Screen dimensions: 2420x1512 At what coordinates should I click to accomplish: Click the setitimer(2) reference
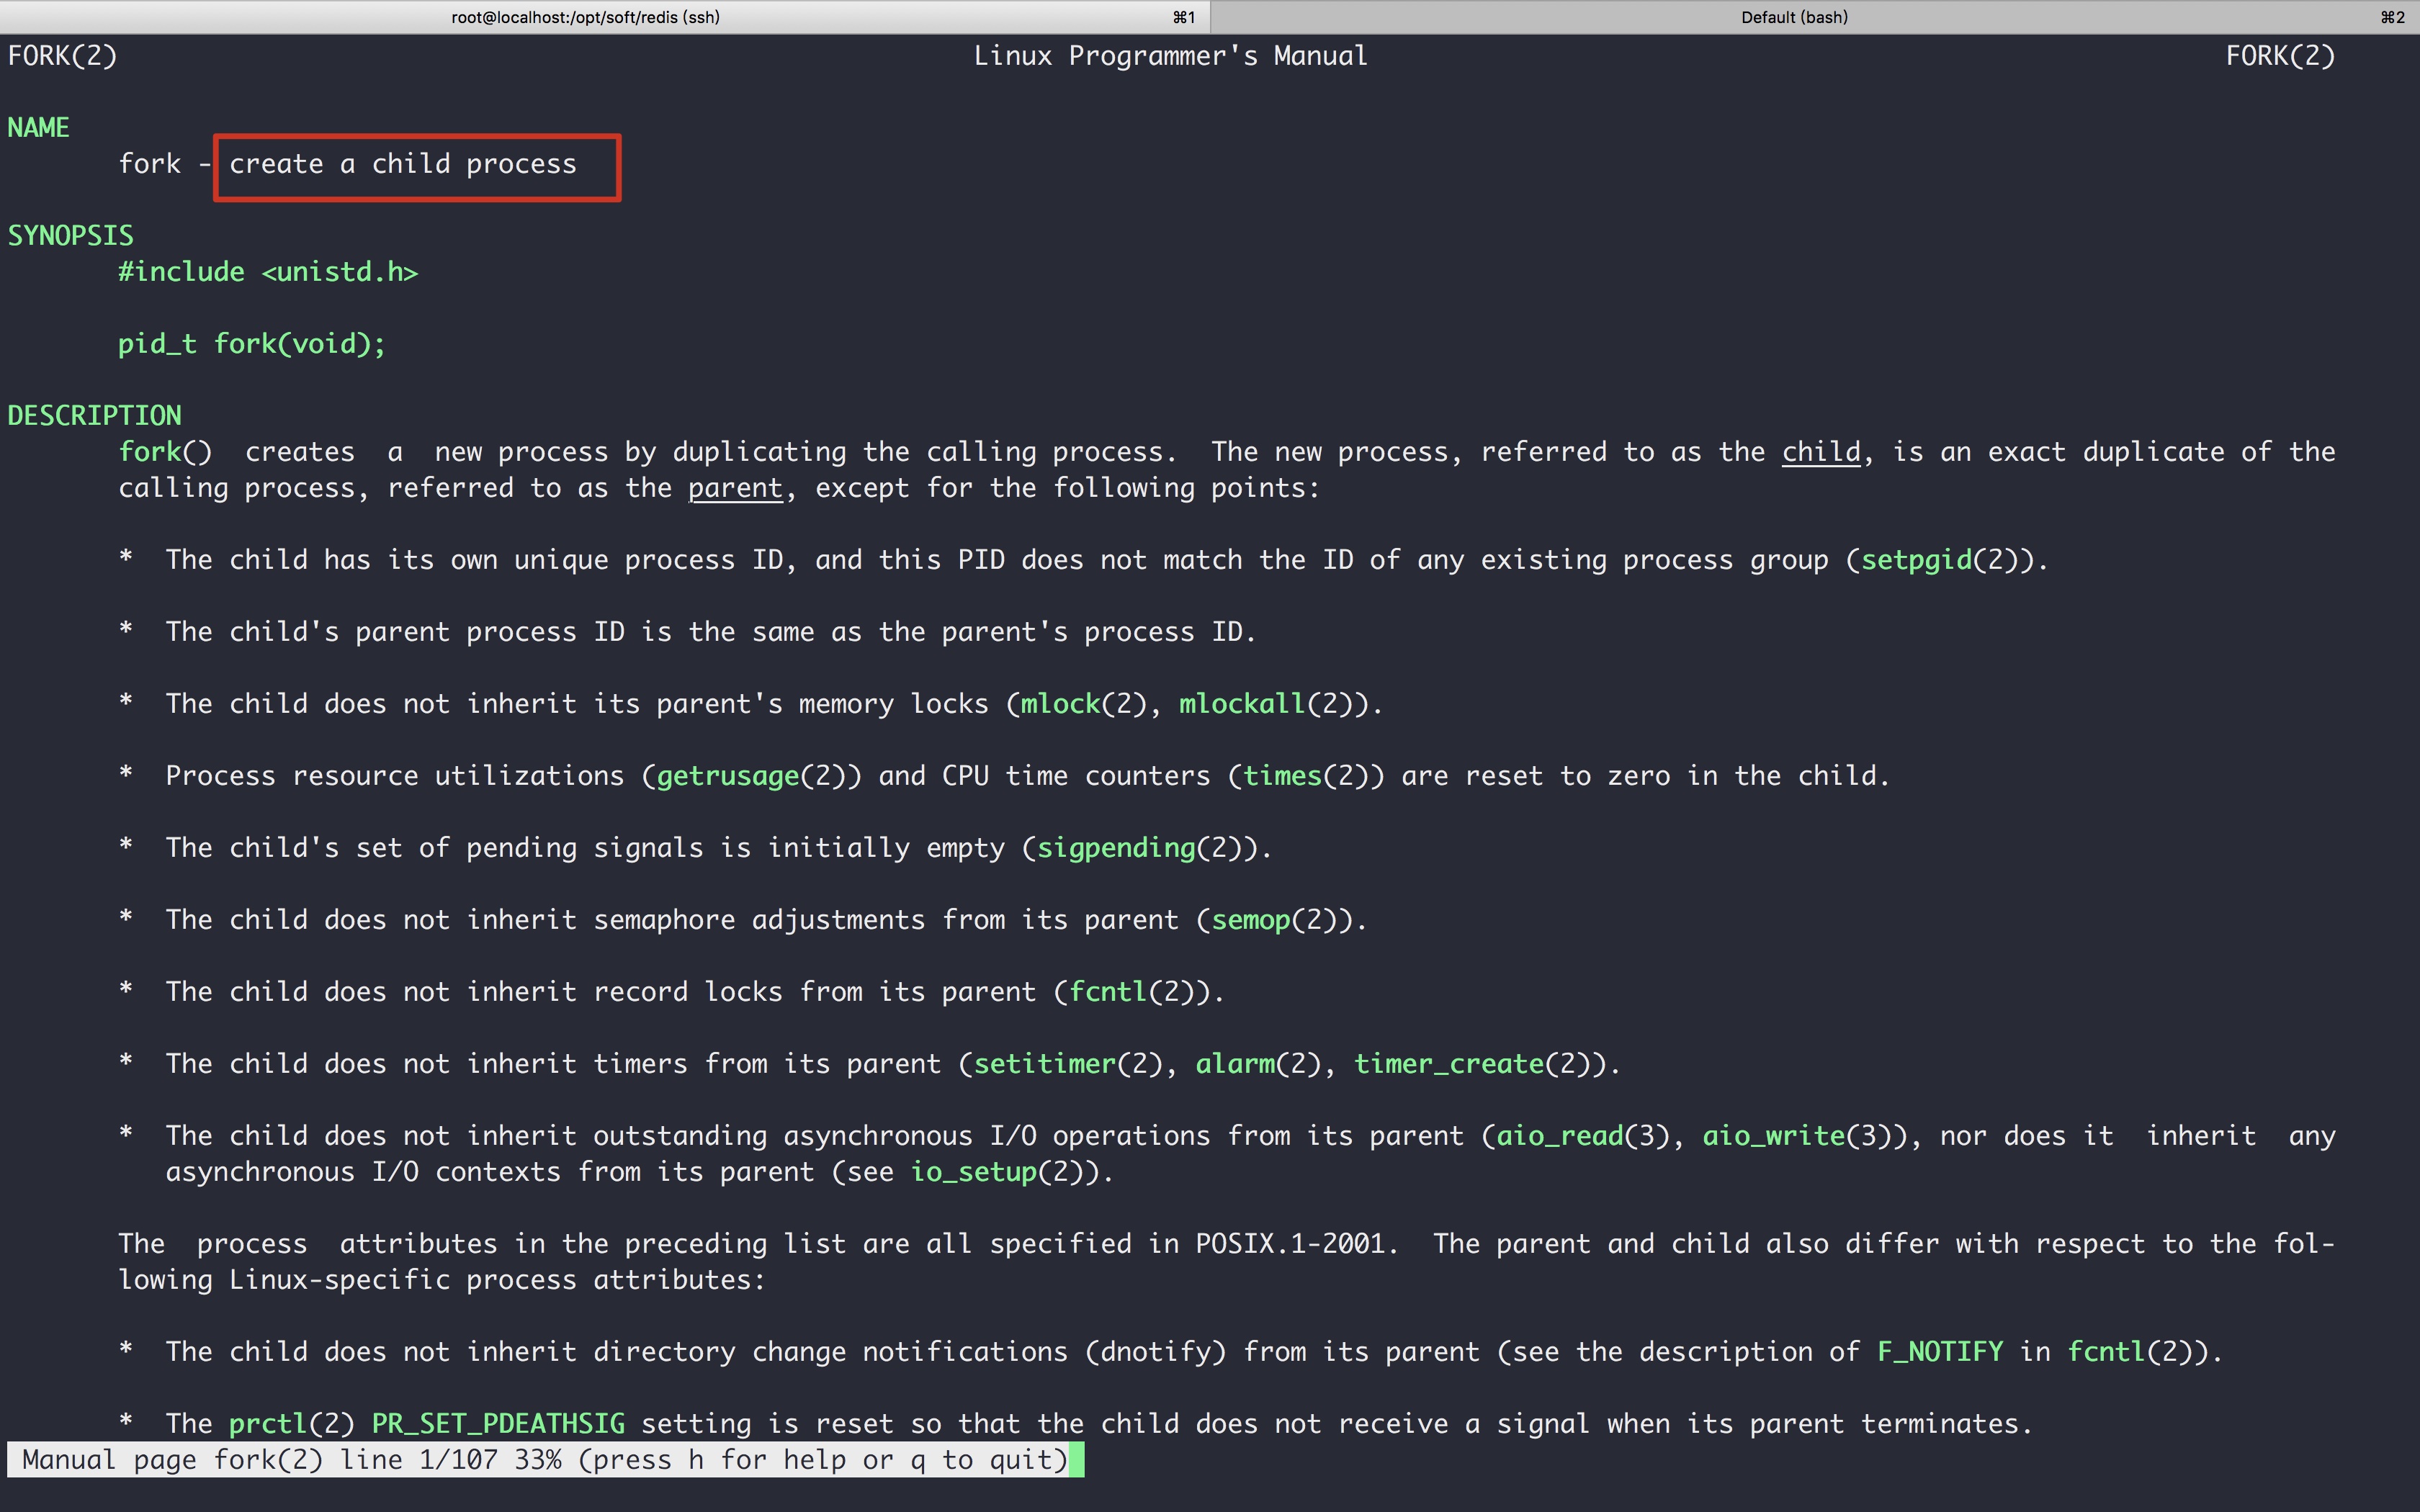[1067, 1064]
